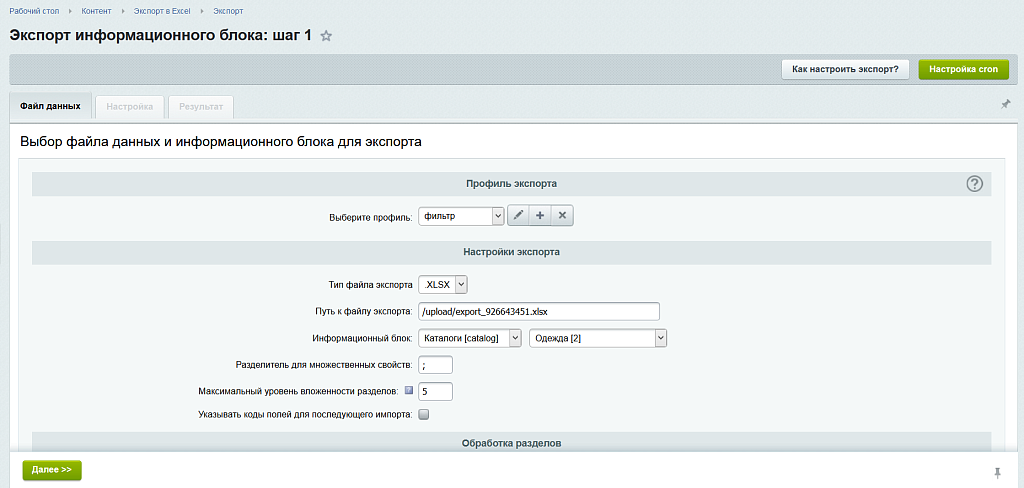The width and height of the screenshot is (1024, 488).
Task: Click hint icon near nesting level field
Action: [409, 390]
